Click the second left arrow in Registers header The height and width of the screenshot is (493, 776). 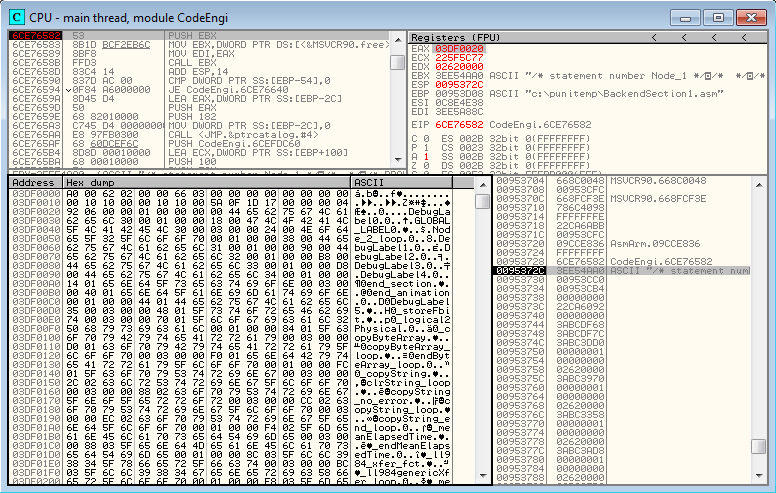(684, 37)
